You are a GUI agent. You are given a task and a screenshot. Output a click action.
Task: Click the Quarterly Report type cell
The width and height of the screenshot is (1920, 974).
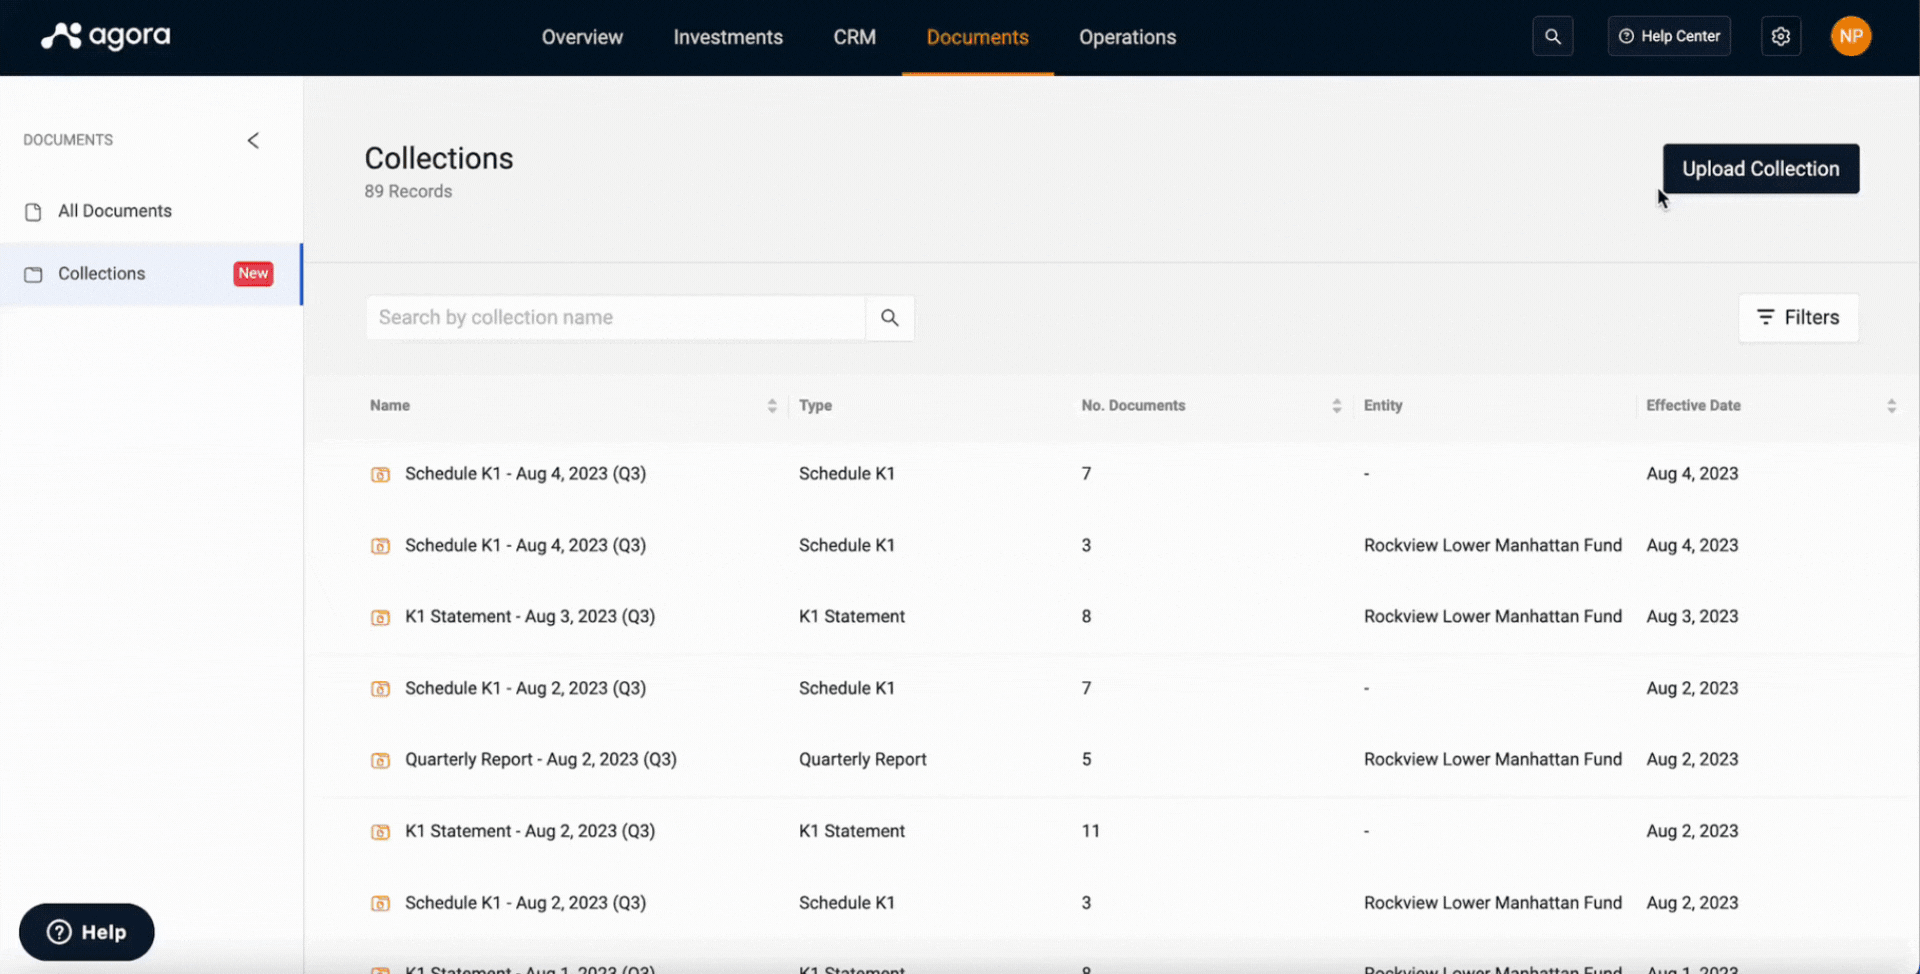coord(863,760)
